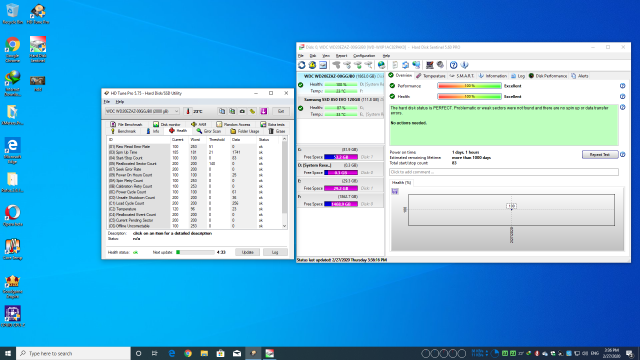Open the Microsoft Edge desktop shortcut

point(12,151)
